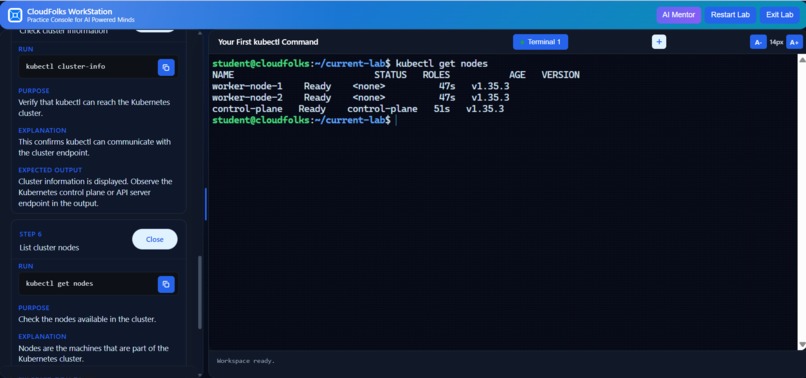Click the ROLES column header in terminal
Image resolution: width=806 pixels, height=378 pixels.
pyautogui.click(x=436, y=75)
